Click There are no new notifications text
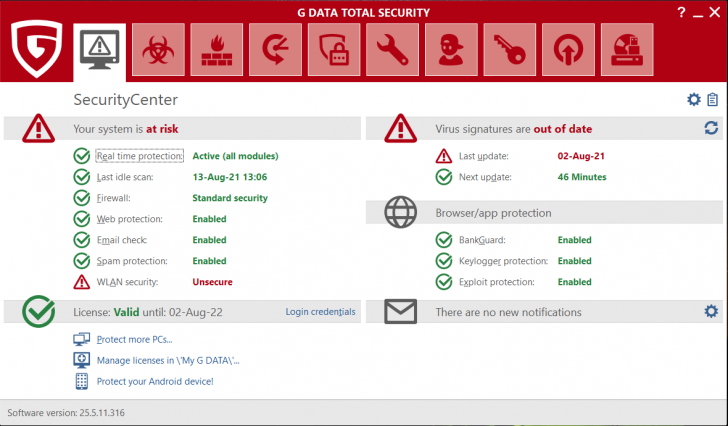Image resolution: width=728 pixels, height=426 pixels. [x=508, y=312]
